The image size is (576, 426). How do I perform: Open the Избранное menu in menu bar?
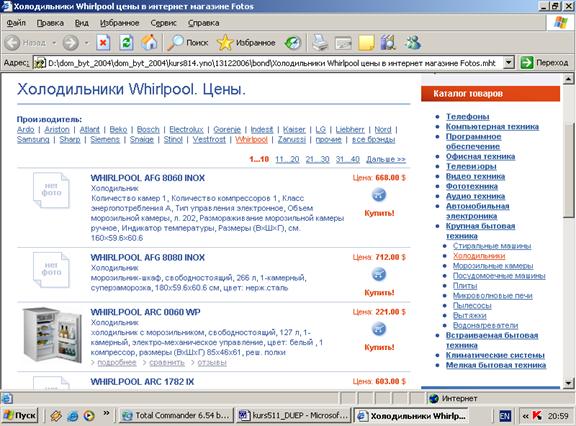coord(119,23)
